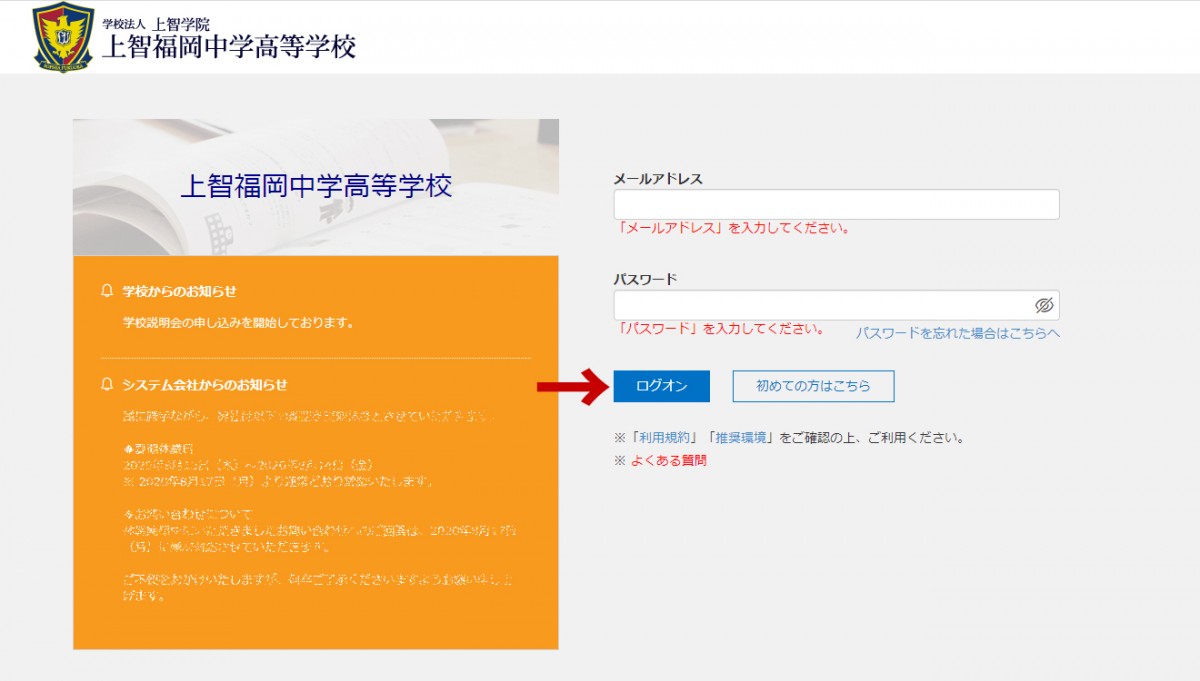1200x681 pixels.
Task: Open the 利用規約 link
Action: 664,438
